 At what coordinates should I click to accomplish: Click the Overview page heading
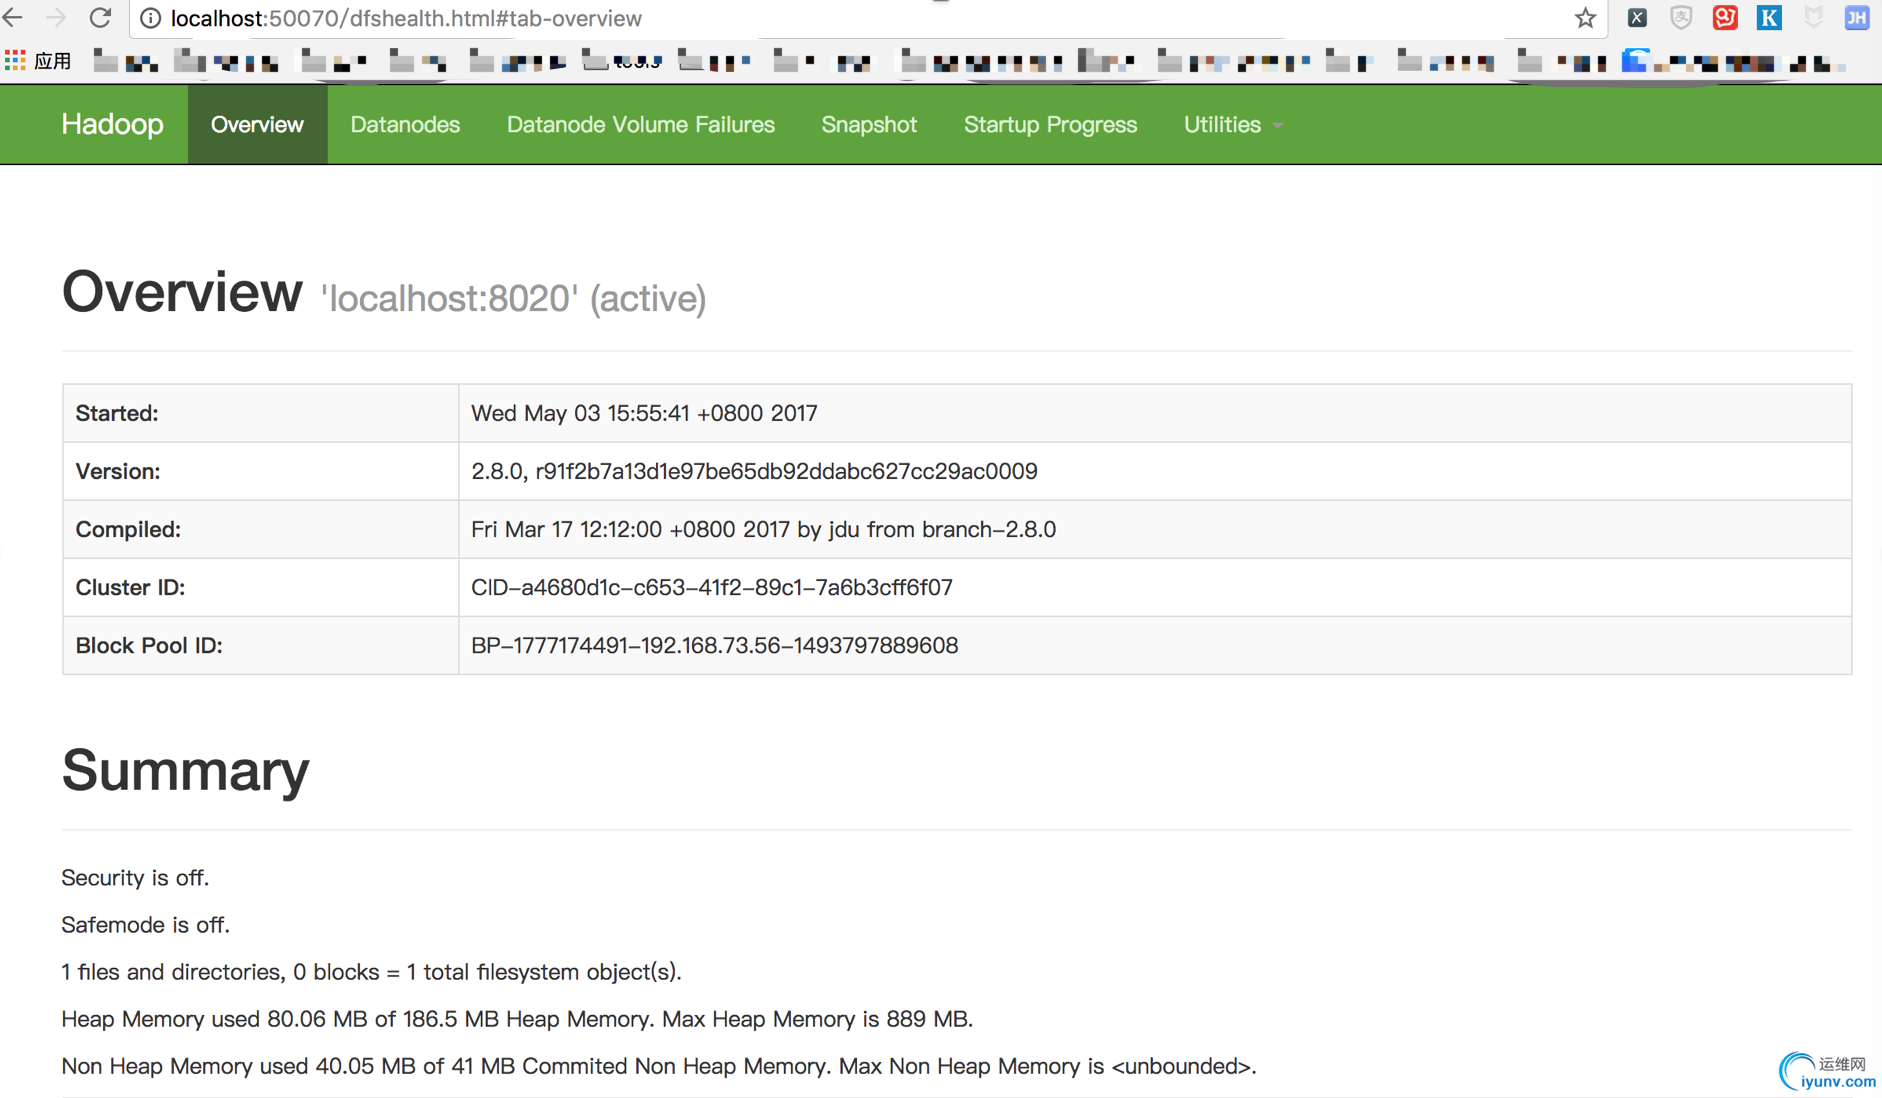182,292
